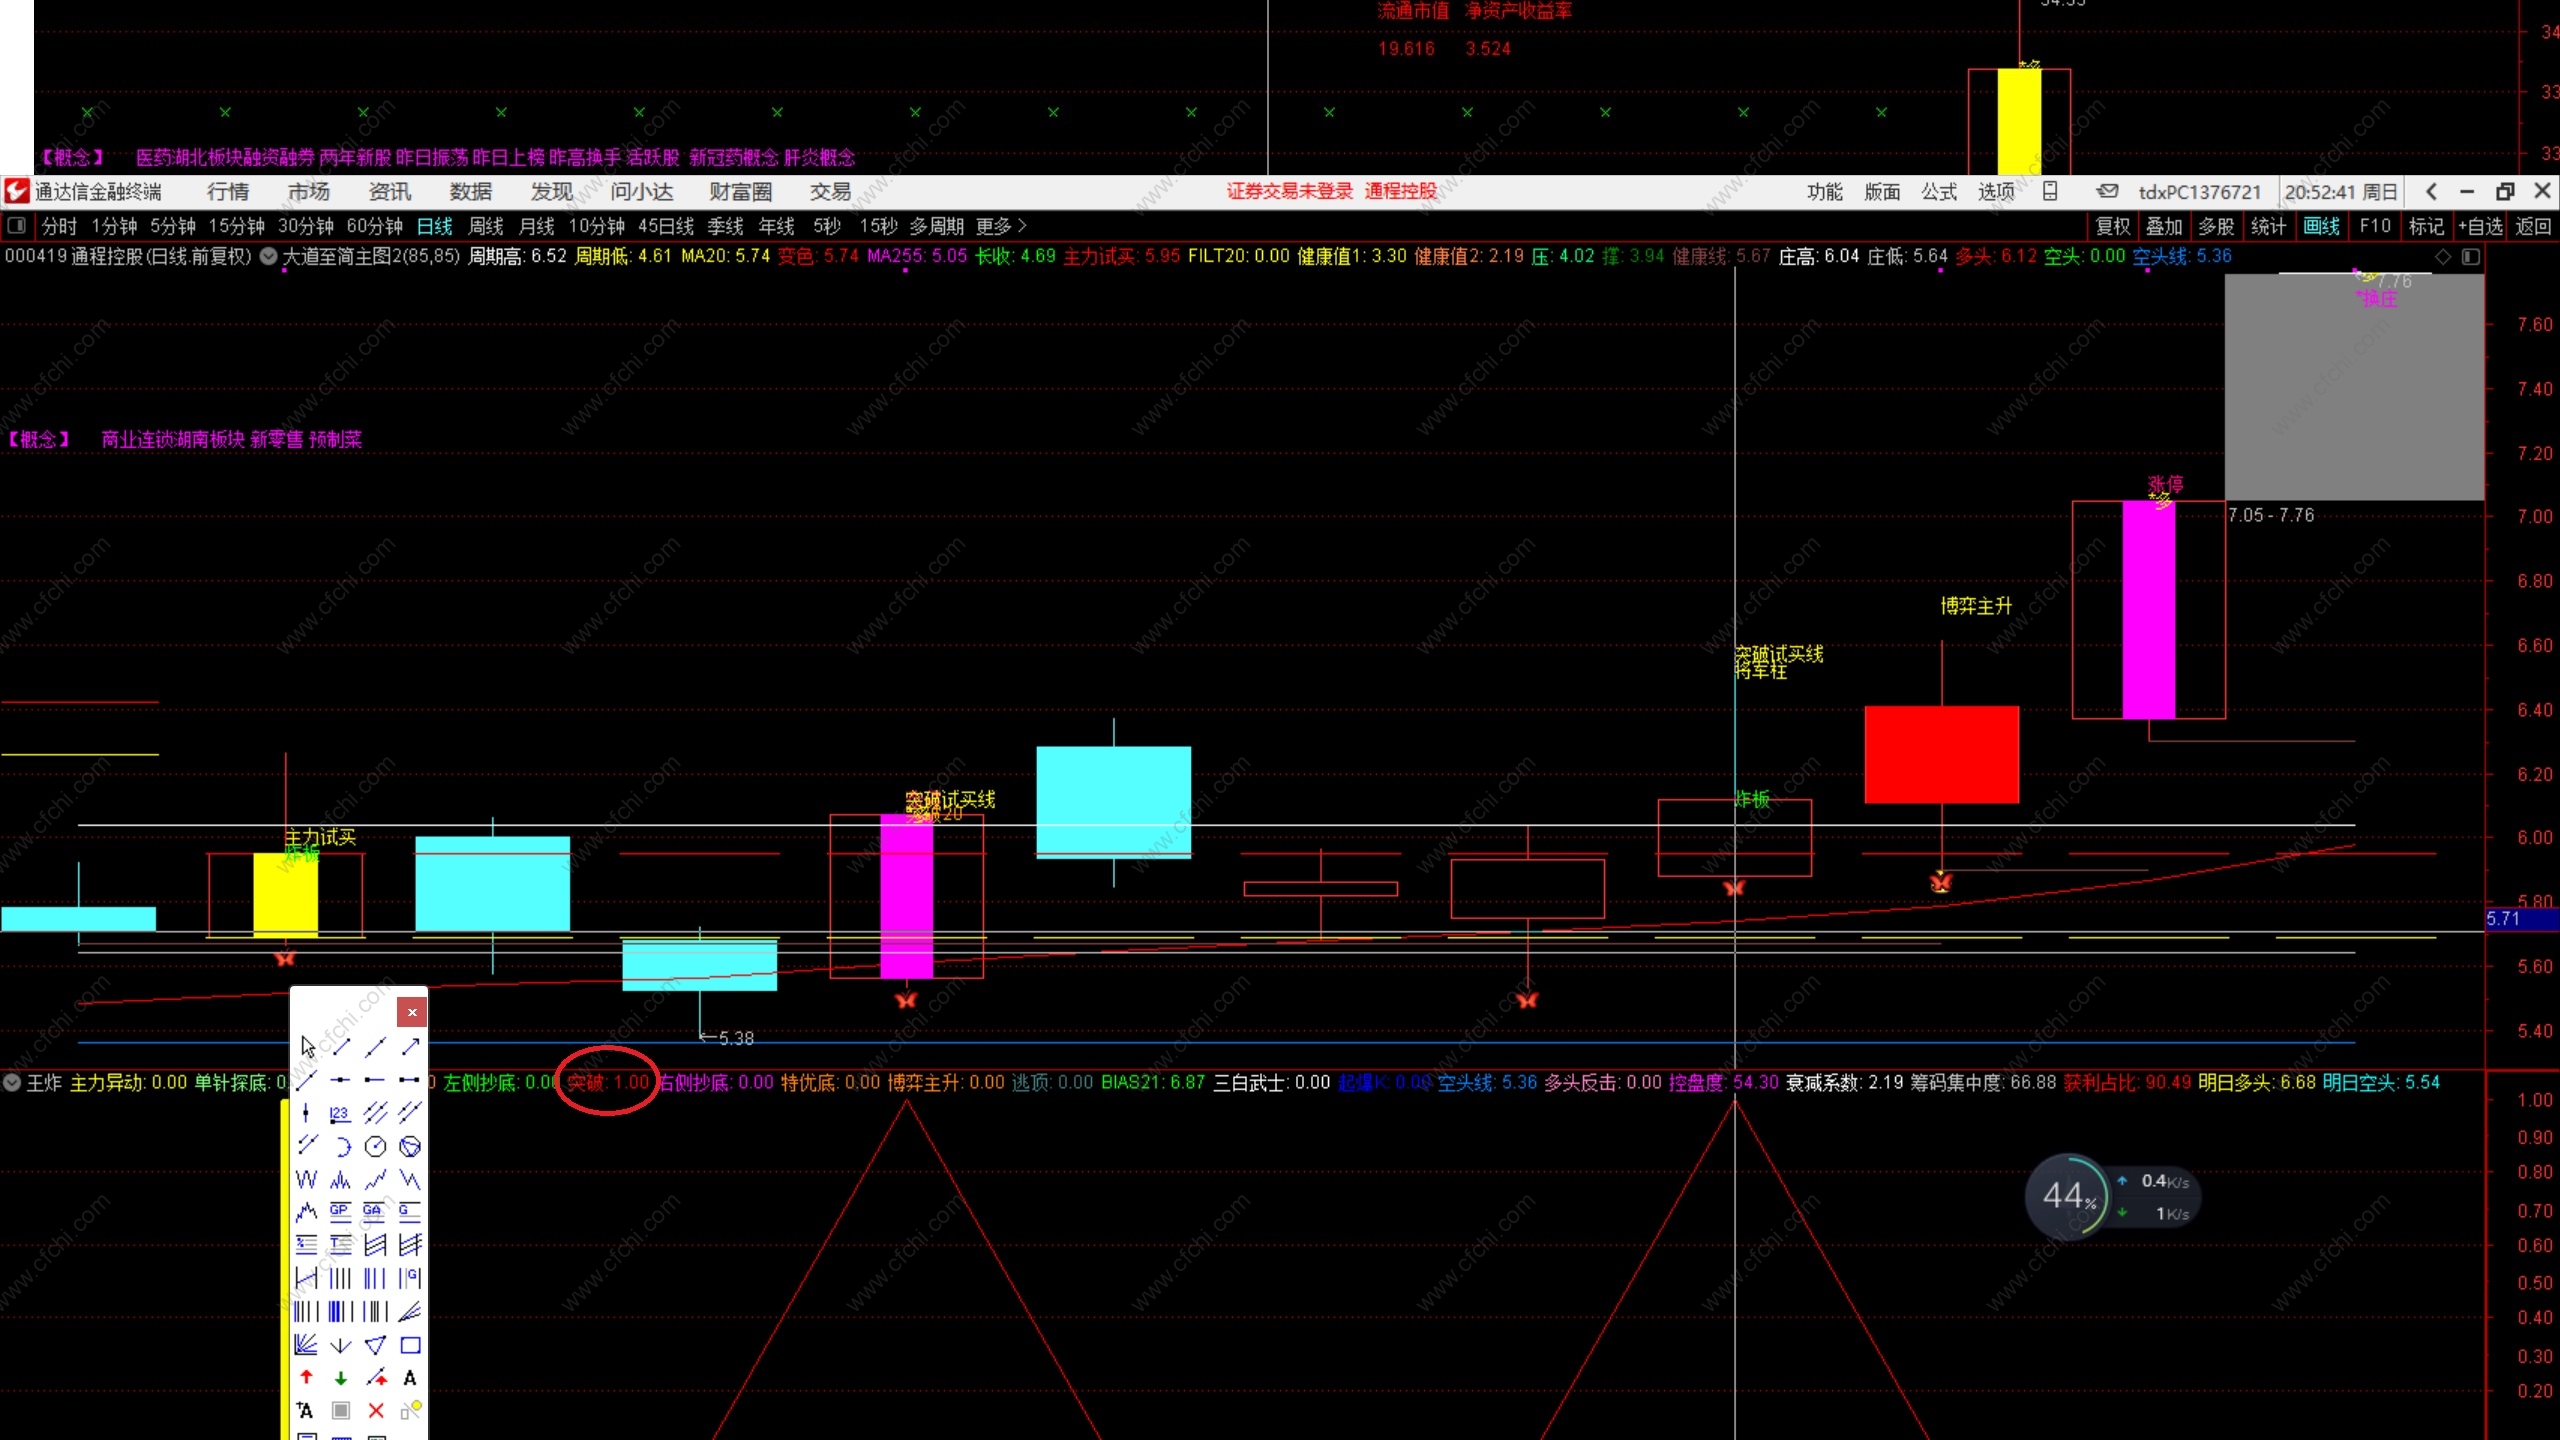Image resolution: width=2560 pixels, height=1440 pixels.
Task: Choose the red up-arrow marker tool
Action: pos(306,1378)
